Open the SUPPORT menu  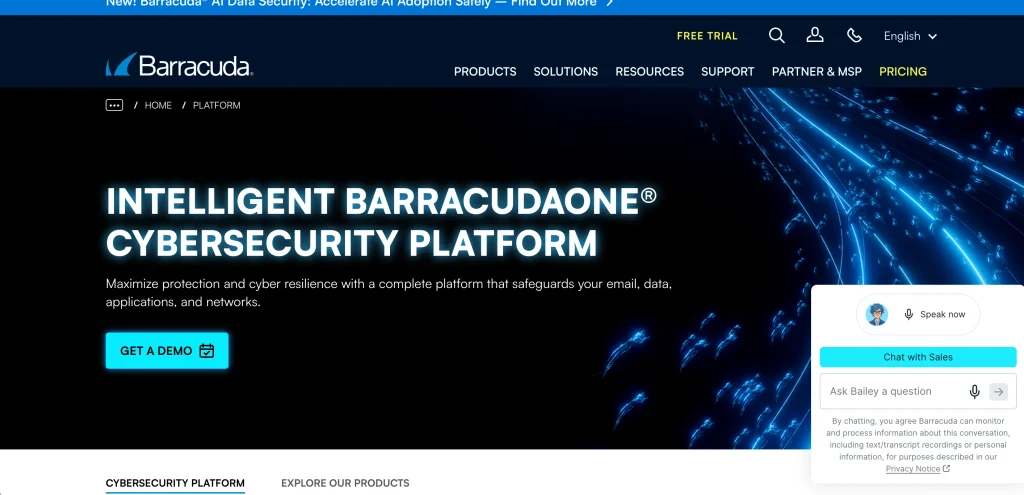[728, 72]
